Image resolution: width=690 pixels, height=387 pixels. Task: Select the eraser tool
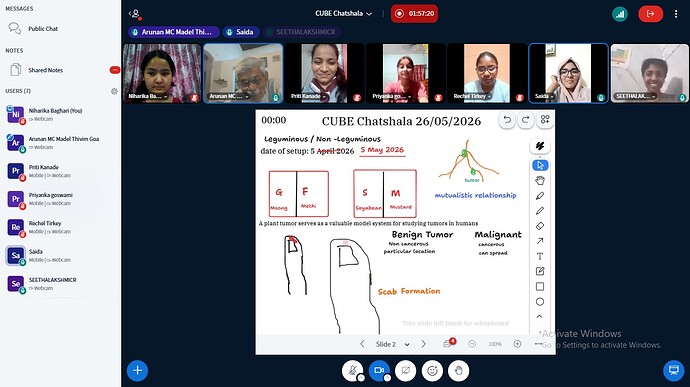tap(540, 226)
